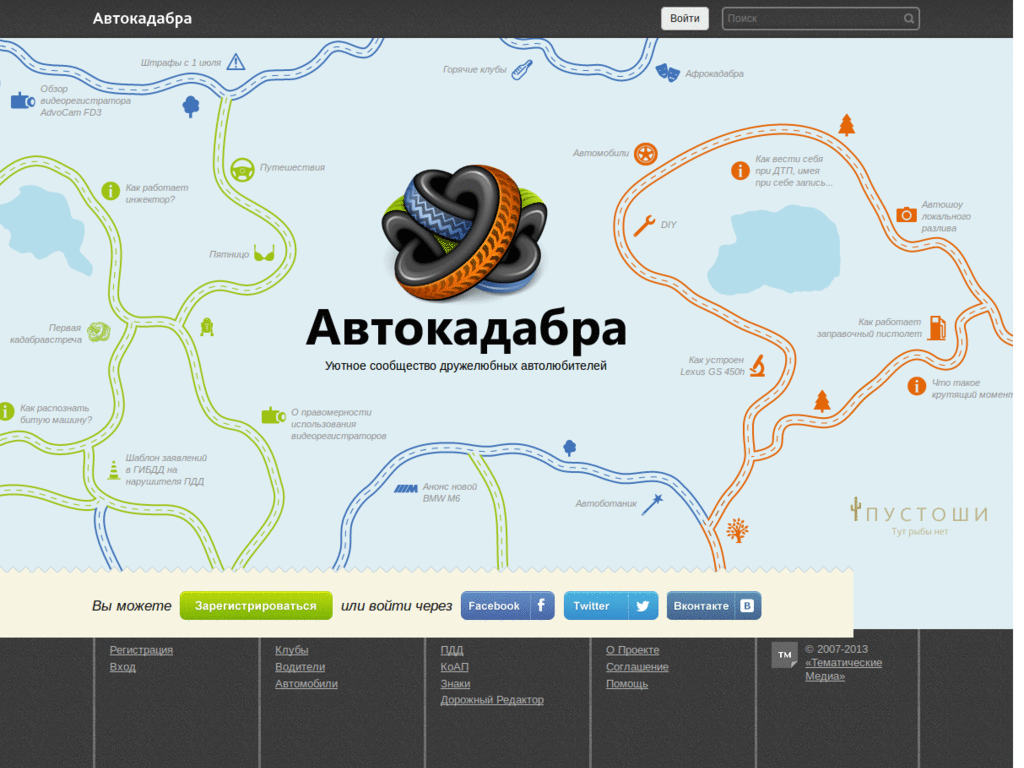Click the green Зарегистрироваться button
Viewport: 1024px width, 768px height.
(x=255, y=605)
